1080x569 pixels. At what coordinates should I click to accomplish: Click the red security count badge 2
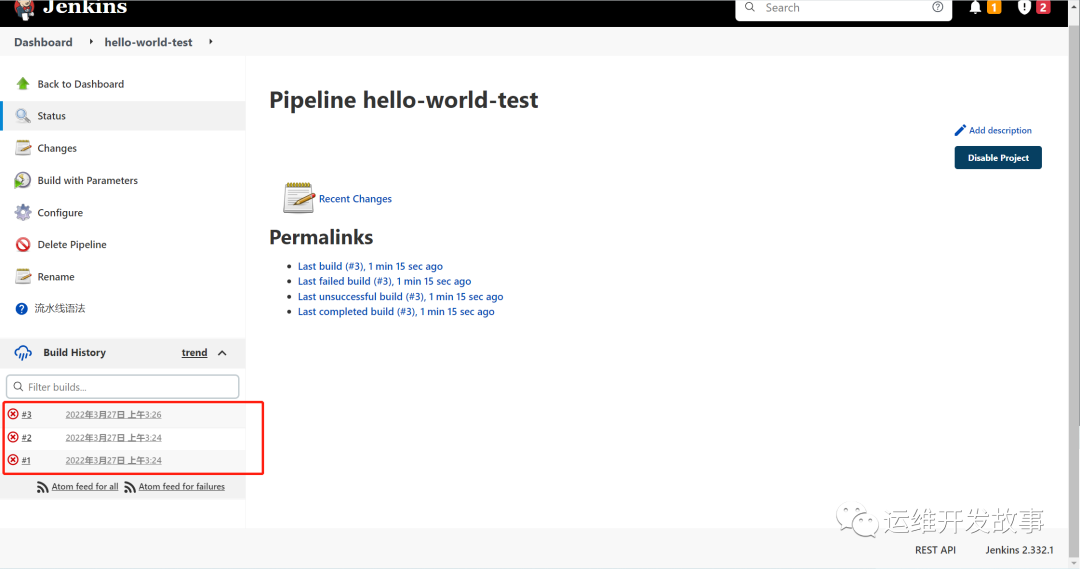(1043, 8)
